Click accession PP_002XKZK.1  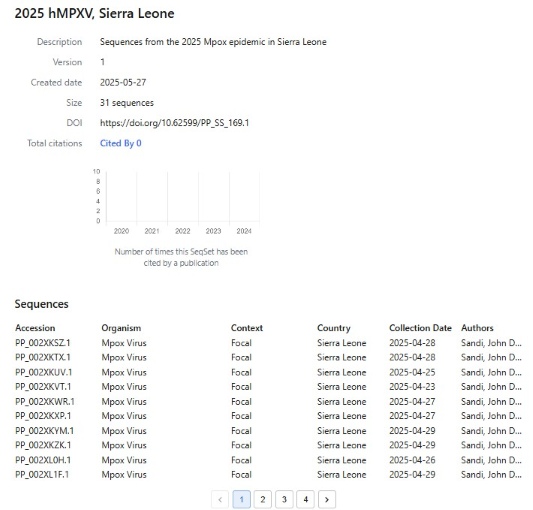43,445
